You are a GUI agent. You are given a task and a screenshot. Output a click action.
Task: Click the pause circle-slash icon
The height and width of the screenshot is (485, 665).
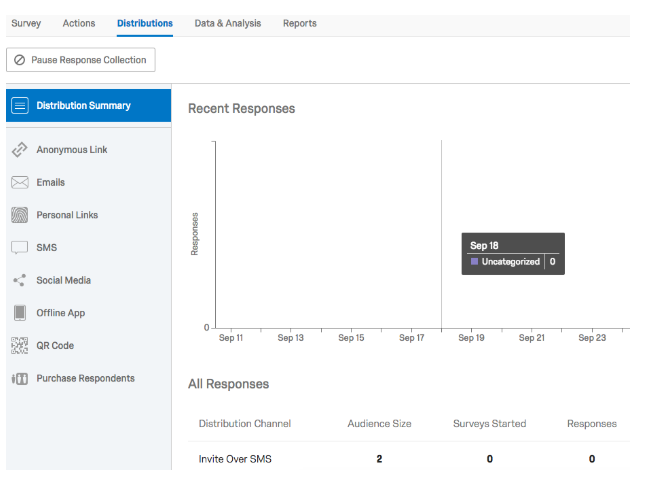[x=20, y=60]
